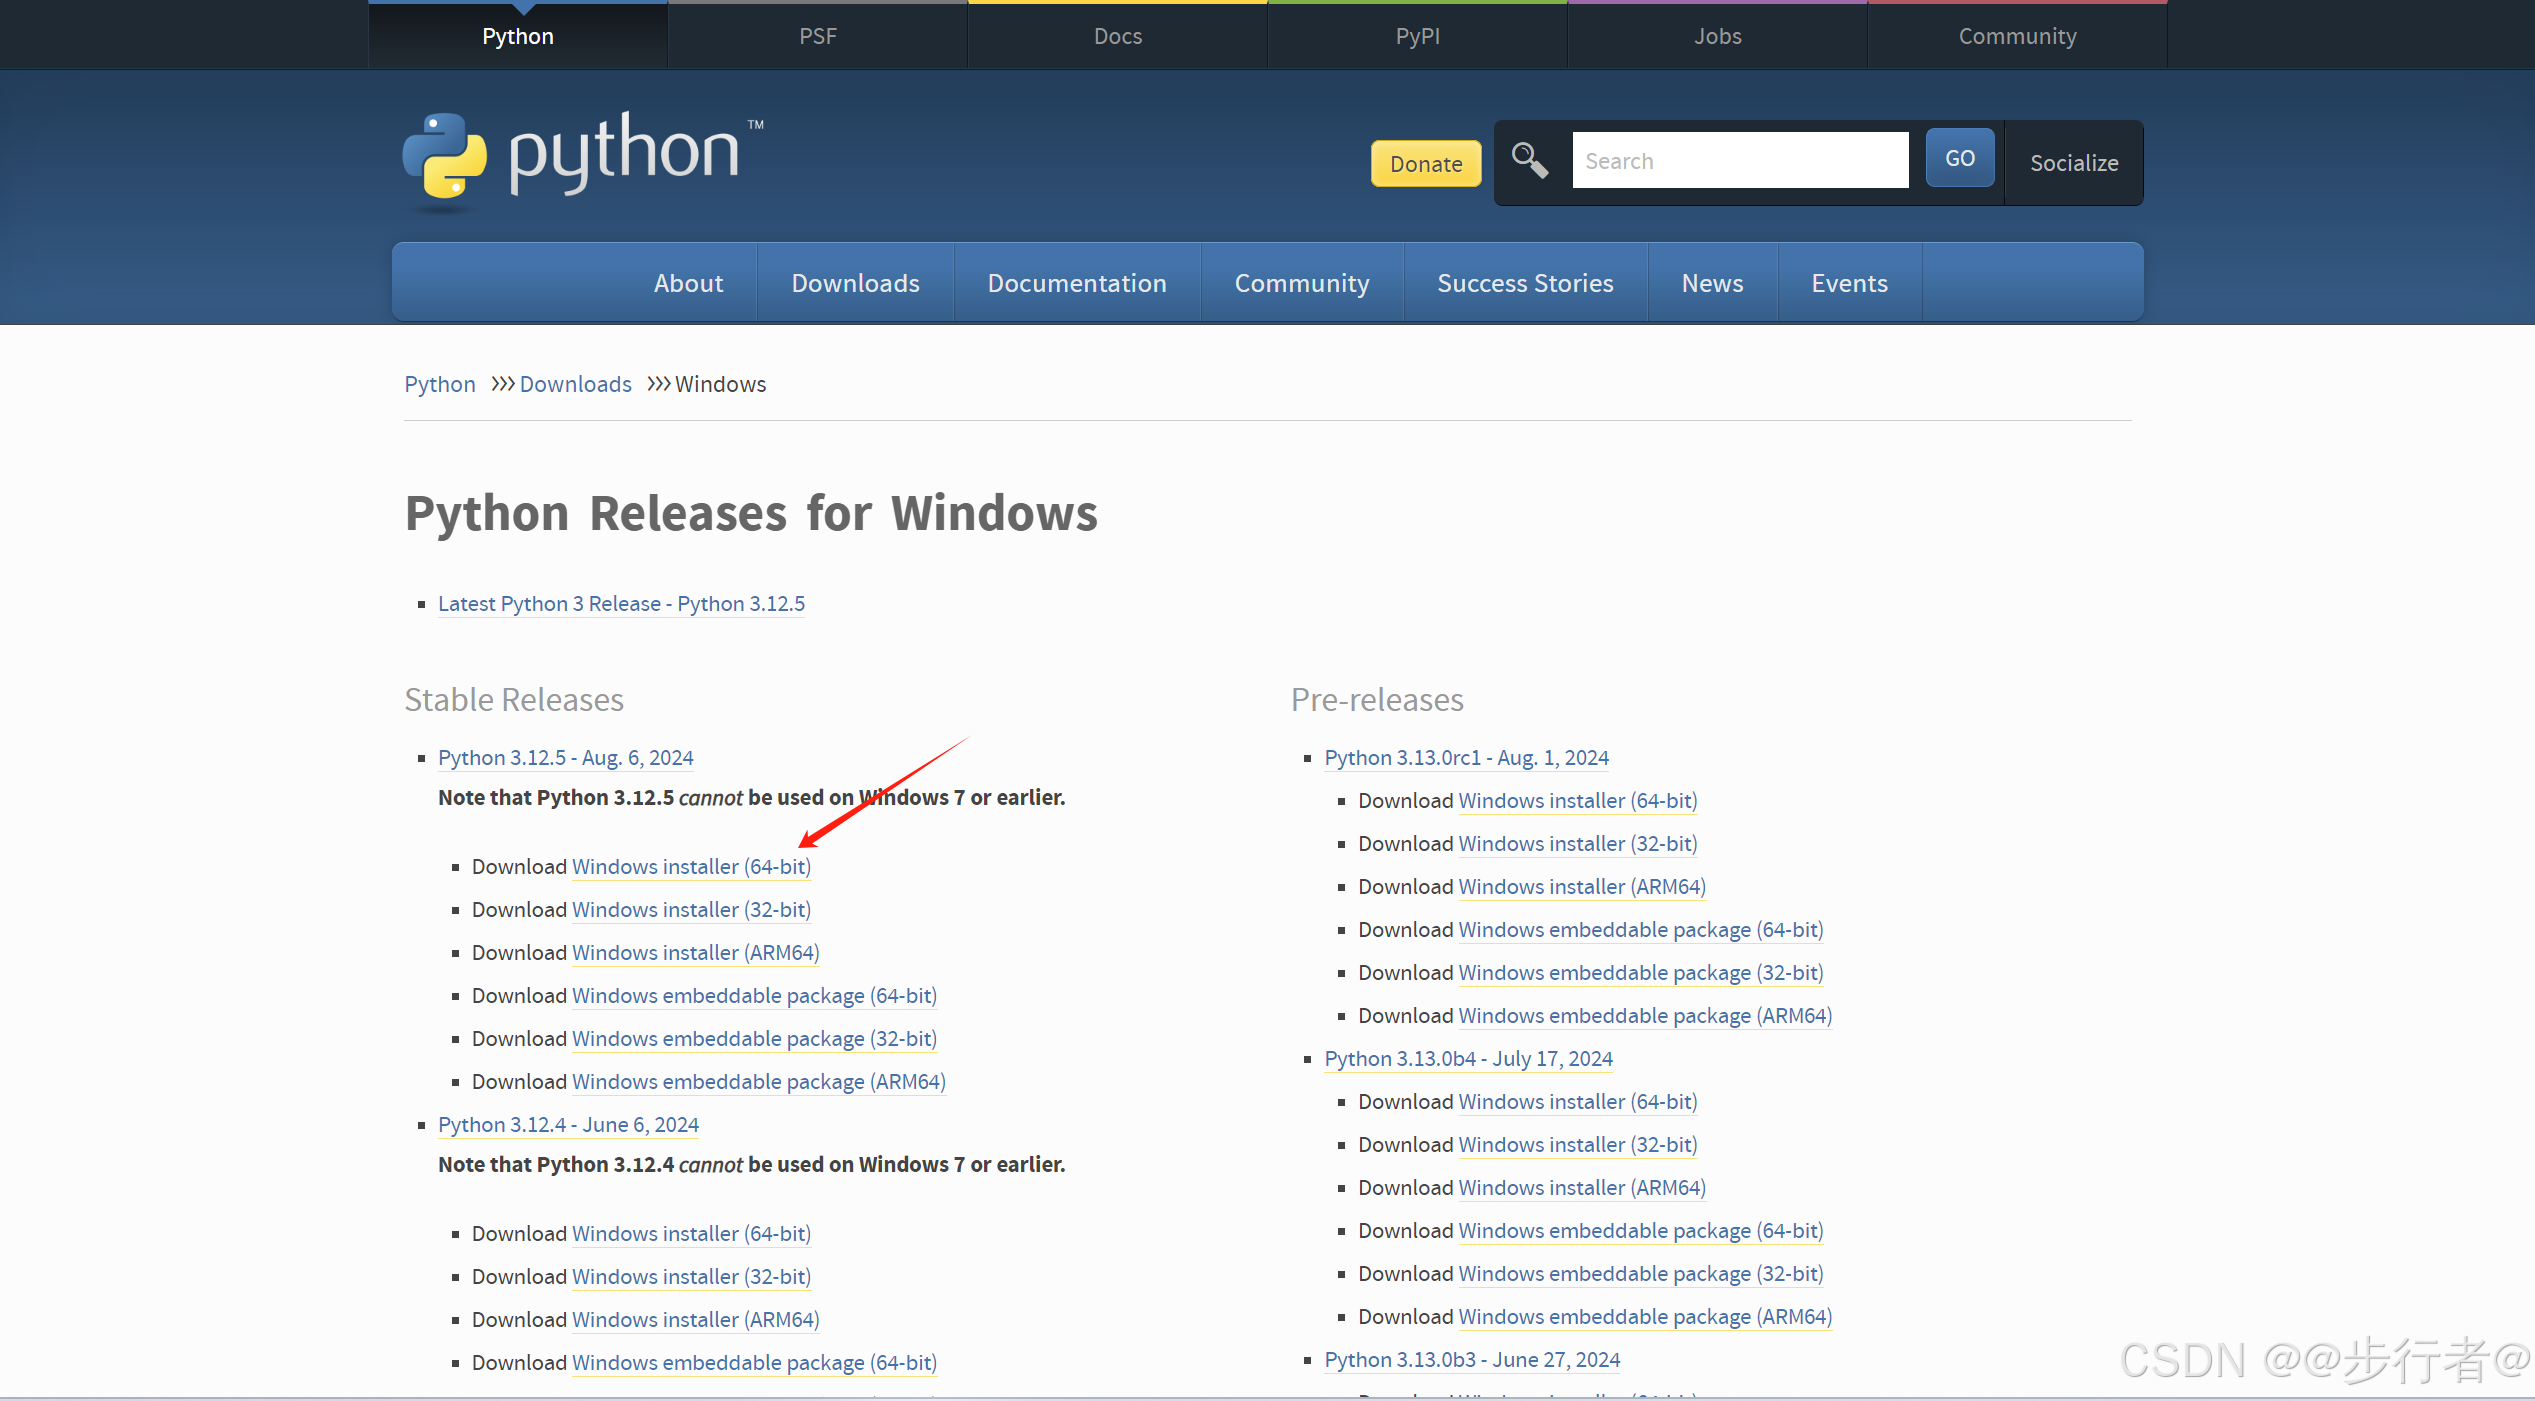The height and width of the screenshot is (1401, 2535).
Task: Download 3.12.4 Windows installer (ARM64)
Action: pyautogui.click(x=696, y=1320)
